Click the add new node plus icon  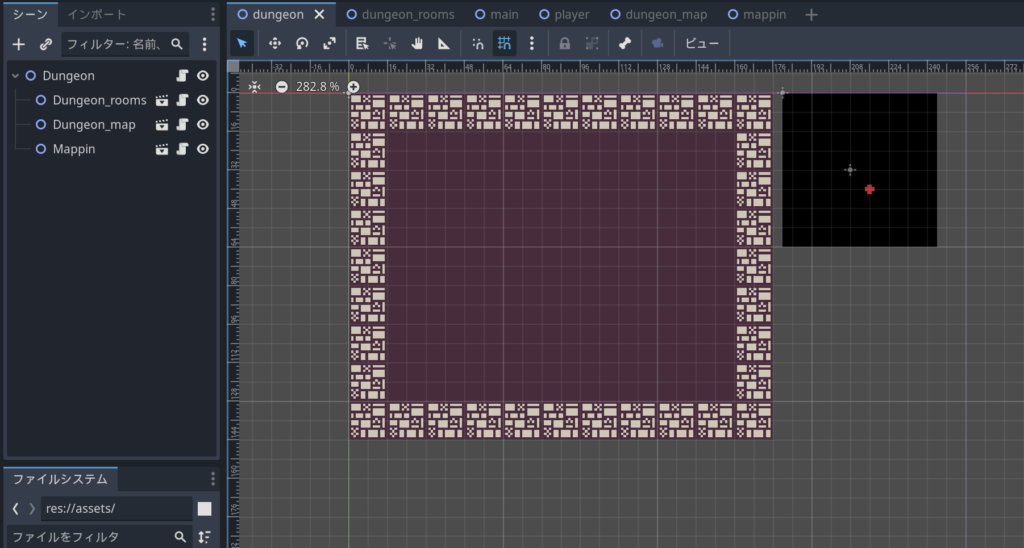pyautogui.click(x=18, y=44)
